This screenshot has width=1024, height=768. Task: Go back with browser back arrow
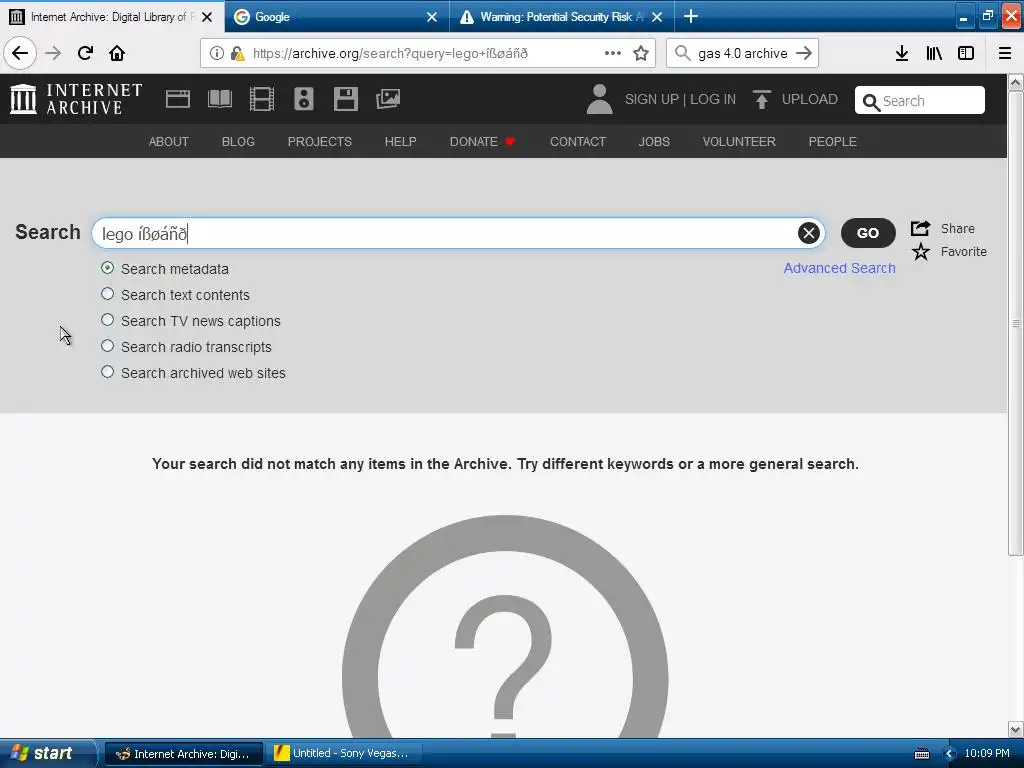click(x=20, y=53)
